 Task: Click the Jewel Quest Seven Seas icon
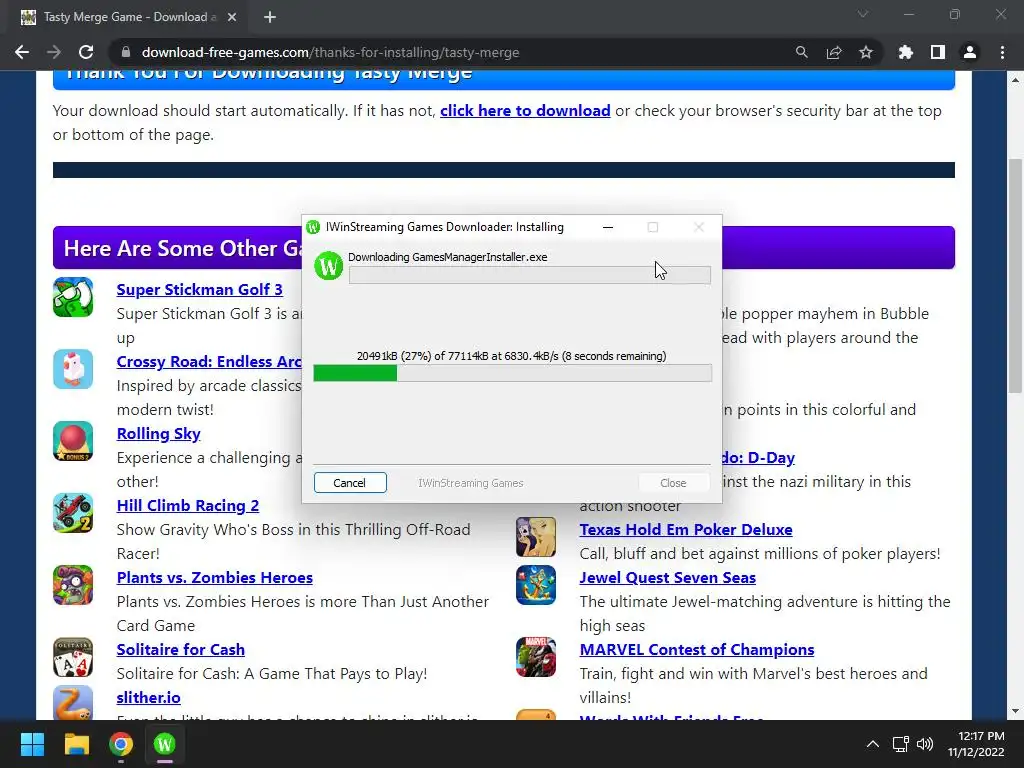coord(536,585)
